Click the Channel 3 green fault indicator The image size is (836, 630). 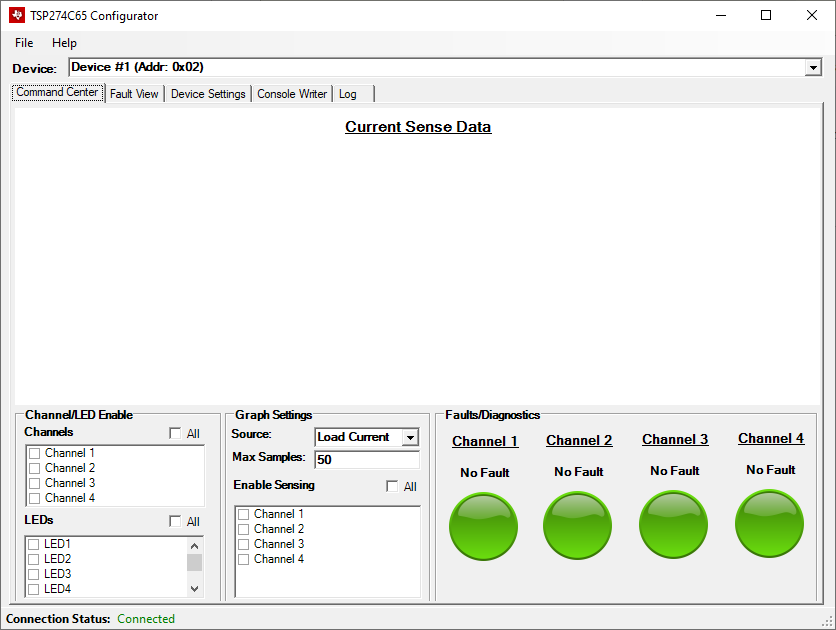click(674, 525)
